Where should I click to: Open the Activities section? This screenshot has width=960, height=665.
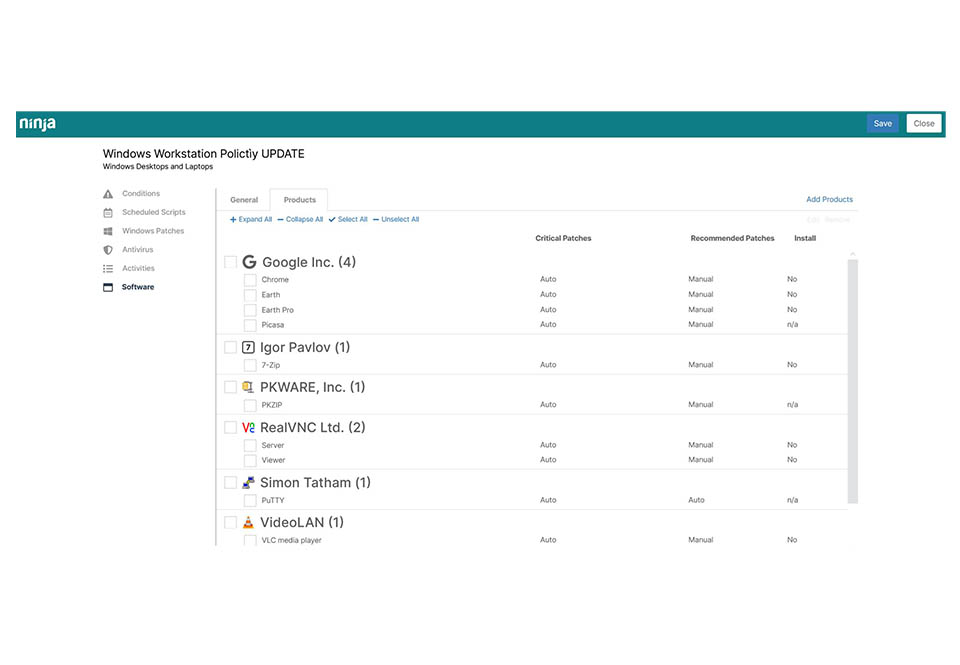click(138, 269)
